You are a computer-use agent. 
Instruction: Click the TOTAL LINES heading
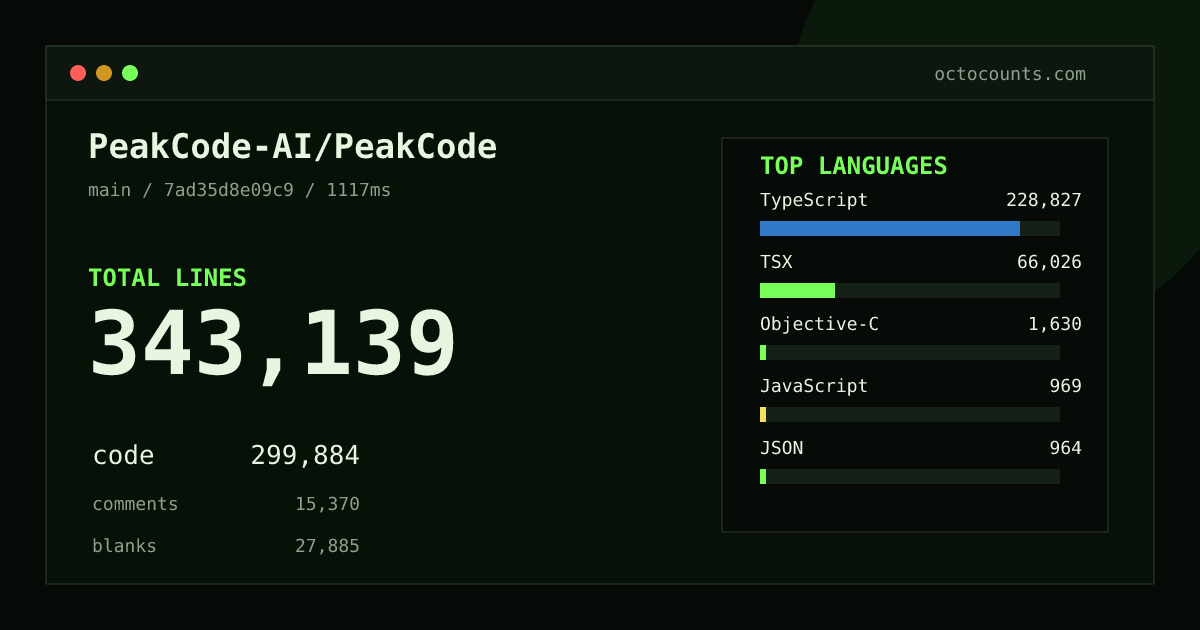pyautogui.click(x=167, y=278)
